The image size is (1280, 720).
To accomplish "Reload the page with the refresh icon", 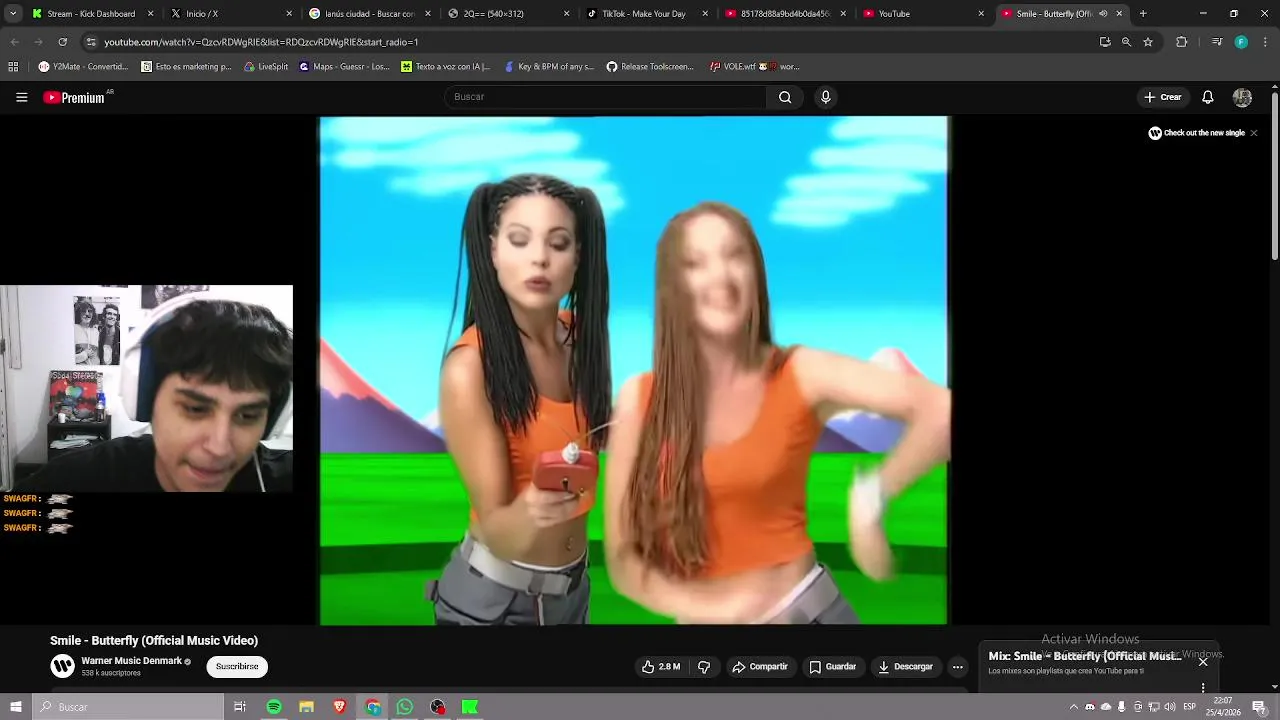I will (63, 42).
